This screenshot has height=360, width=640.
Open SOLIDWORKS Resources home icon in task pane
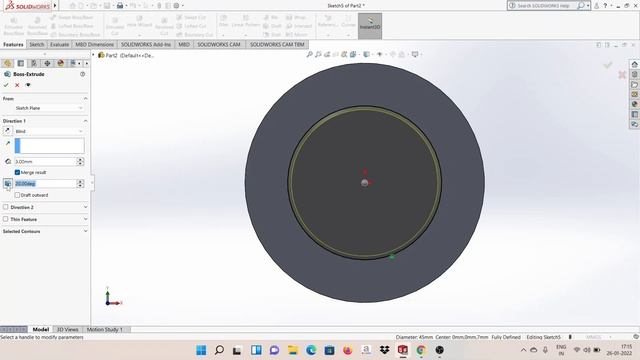point(634,64)
